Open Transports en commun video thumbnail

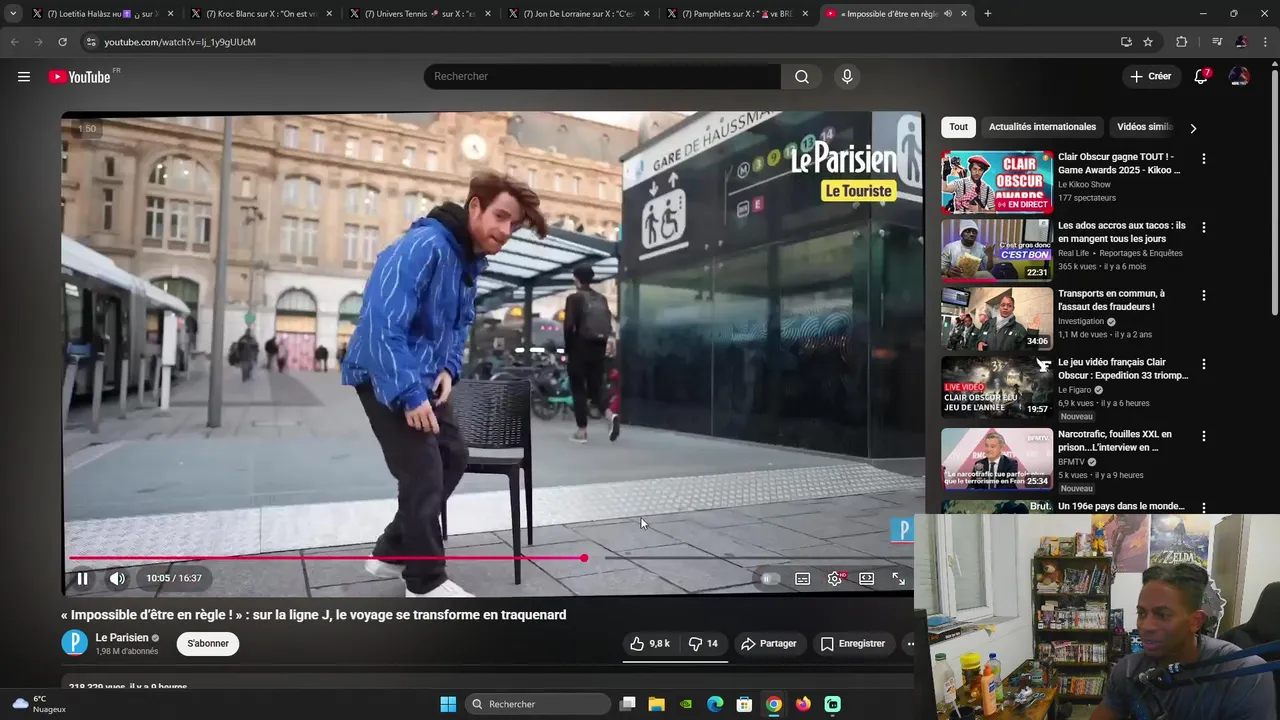click(x=997, y=319)
